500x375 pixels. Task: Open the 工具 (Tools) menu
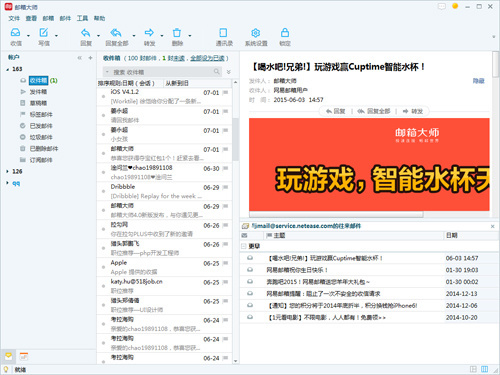[x=82, y=18]
